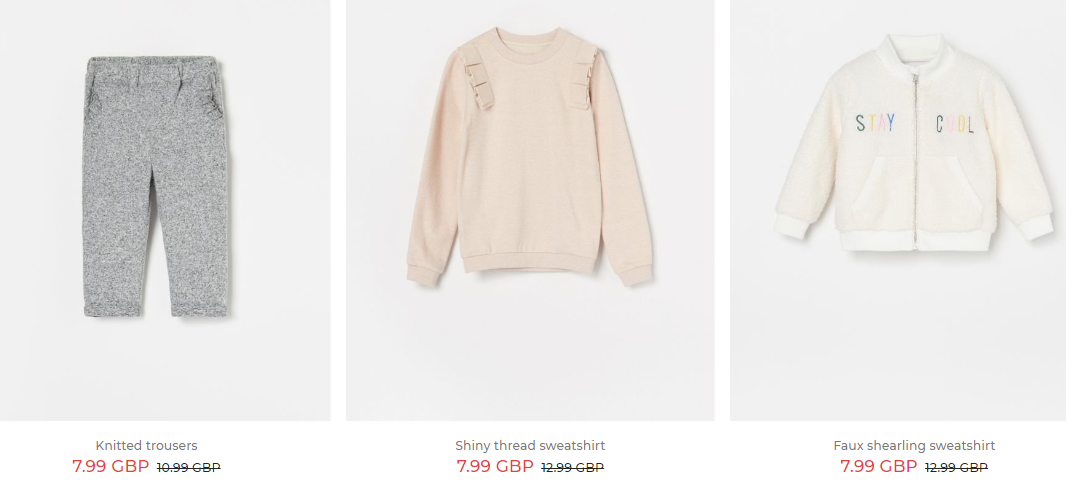The image size is (1066, 497).
Task: Click crossed-out 12.99 GBP under Shiny thread sweatshirt
Action: [x=572, y=468]
